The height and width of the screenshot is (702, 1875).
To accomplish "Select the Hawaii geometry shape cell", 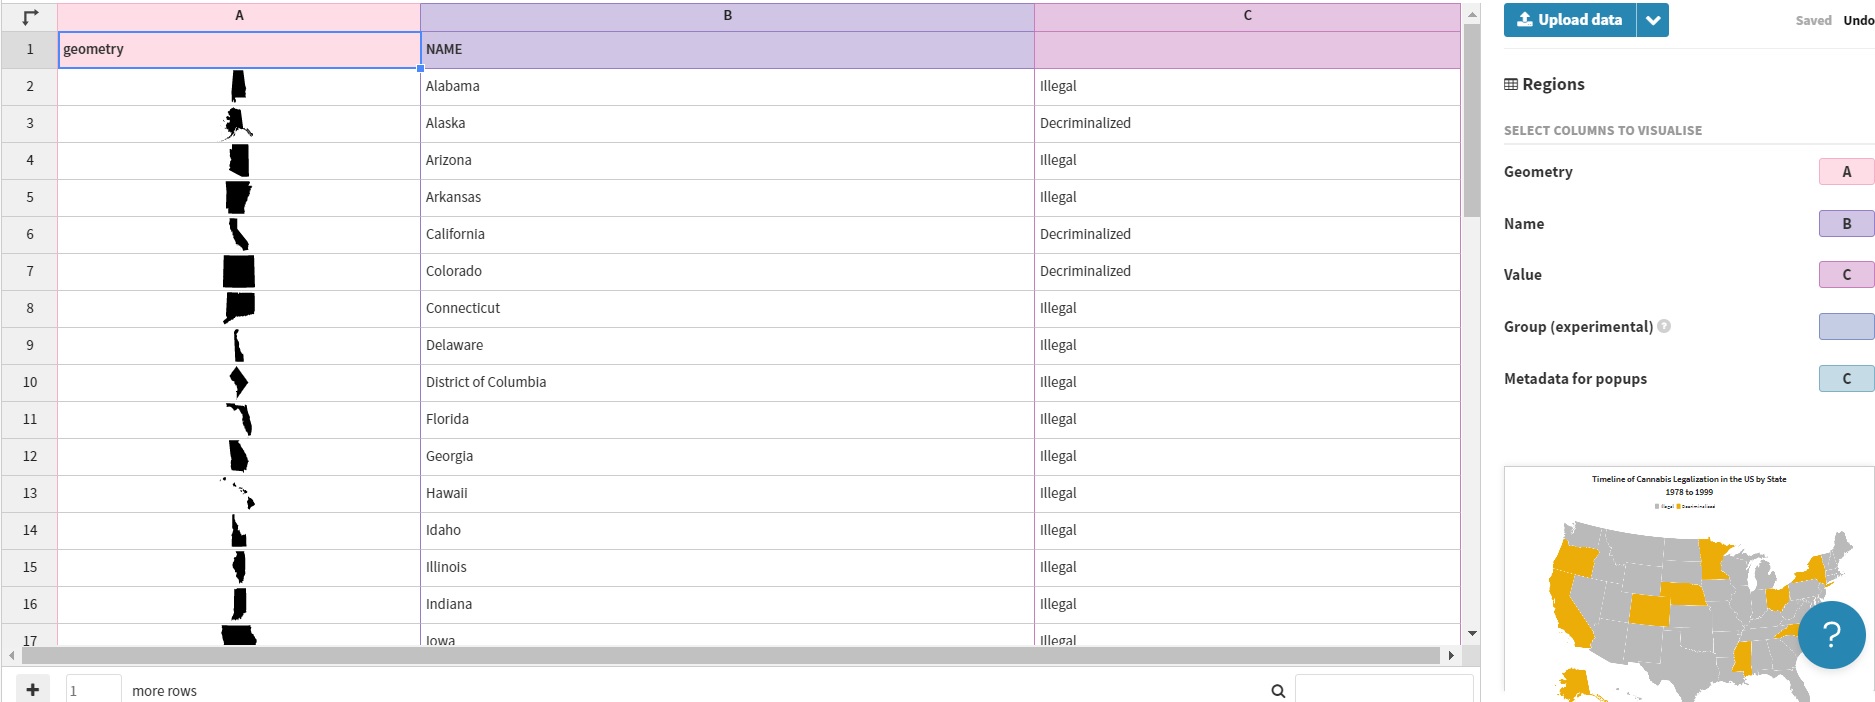I will click(x=238, y=494).
